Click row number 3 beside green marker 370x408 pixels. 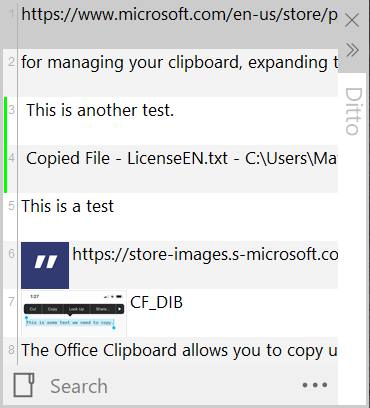tap(11, 109)
